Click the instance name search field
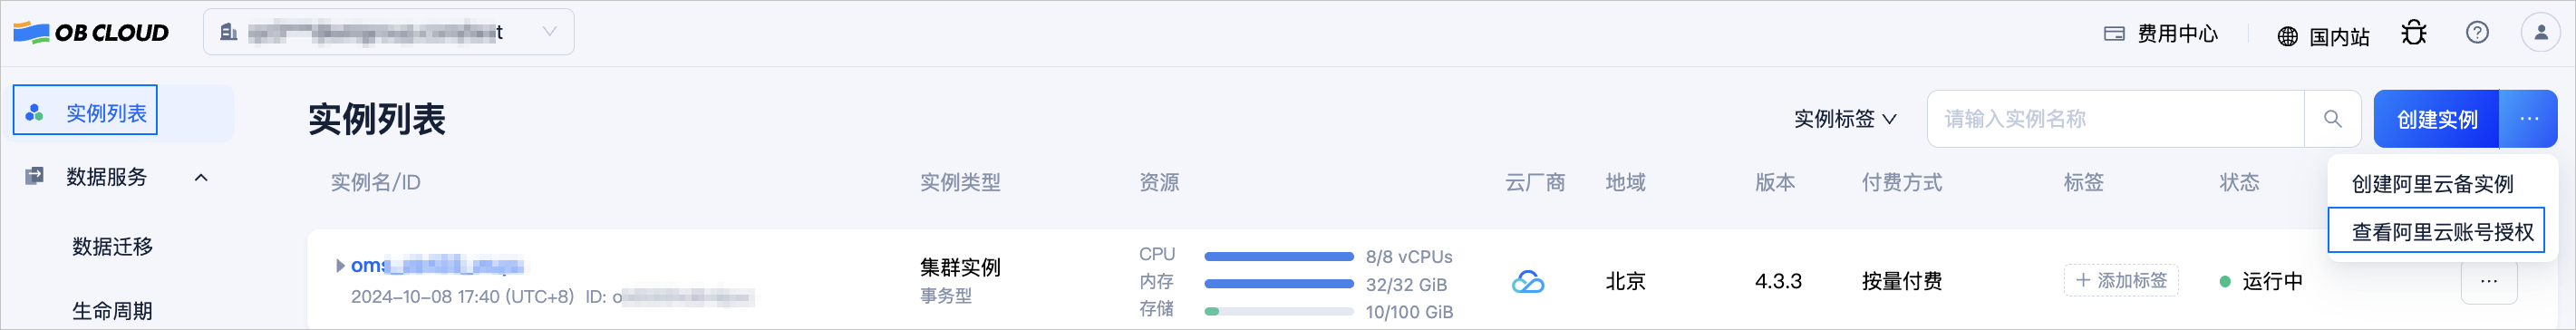Image resolution: width=2576 pixels, height=330 pixels. (x=2115, y=119)
